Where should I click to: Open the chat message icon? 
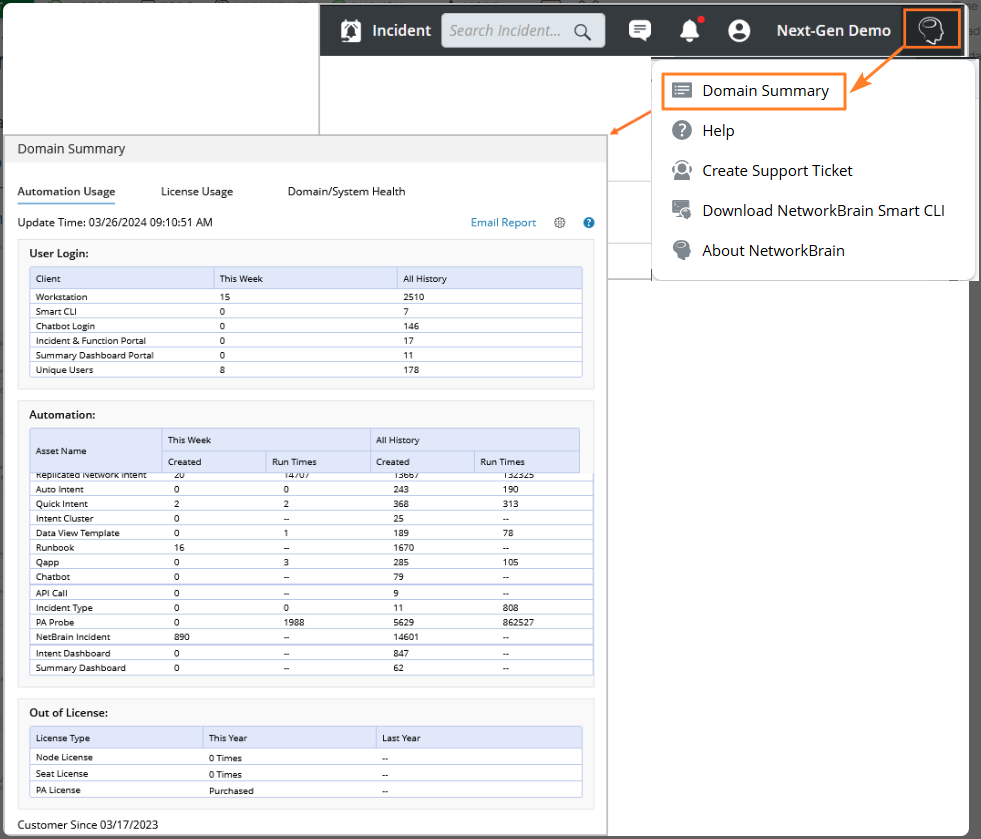640,31
